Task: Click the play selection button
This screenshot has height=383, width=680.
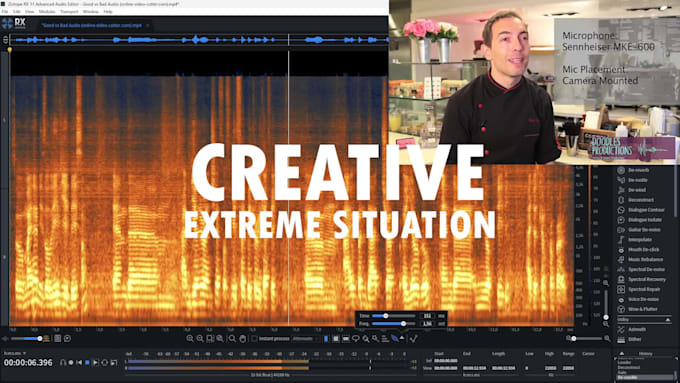Action: click(114, 363)
